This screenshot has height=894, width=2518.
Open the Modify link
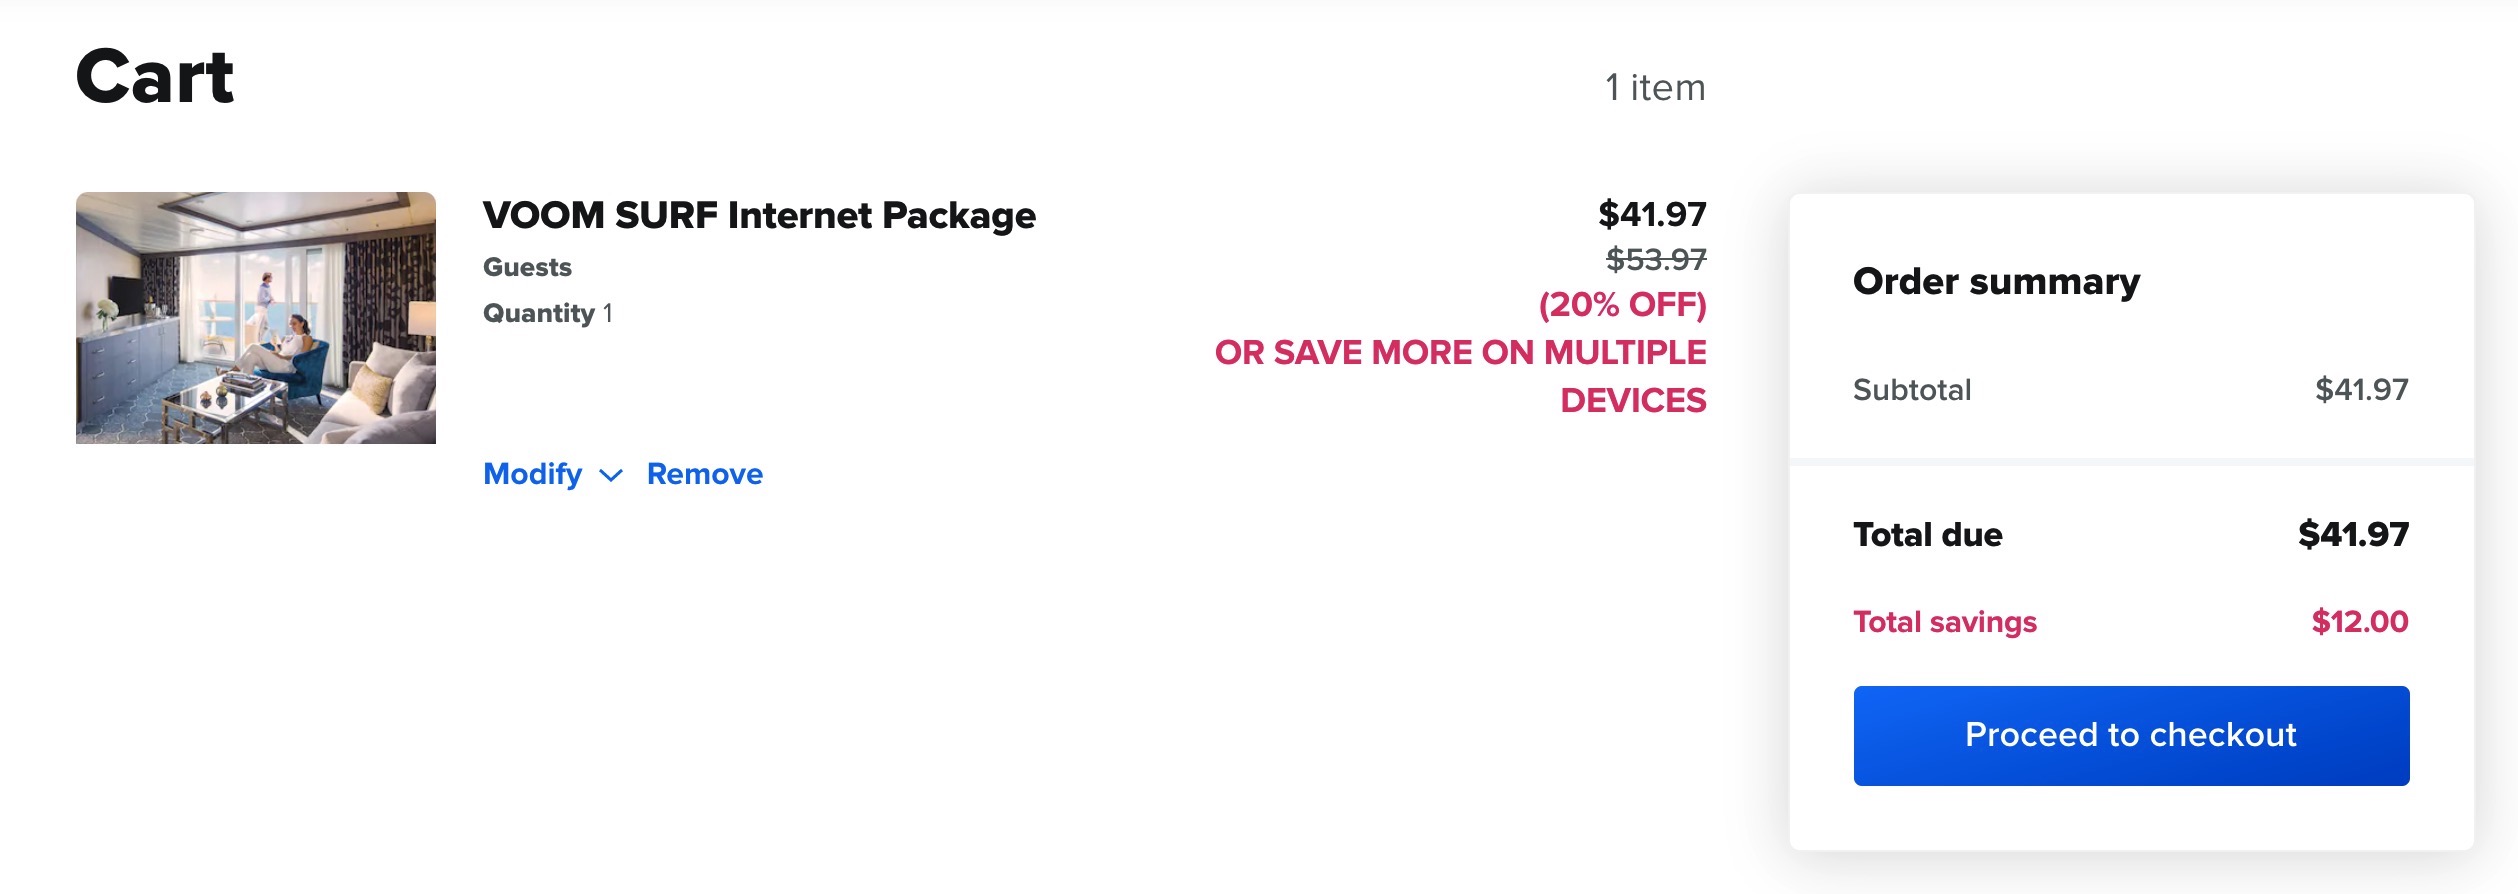[x=532, y=474]
